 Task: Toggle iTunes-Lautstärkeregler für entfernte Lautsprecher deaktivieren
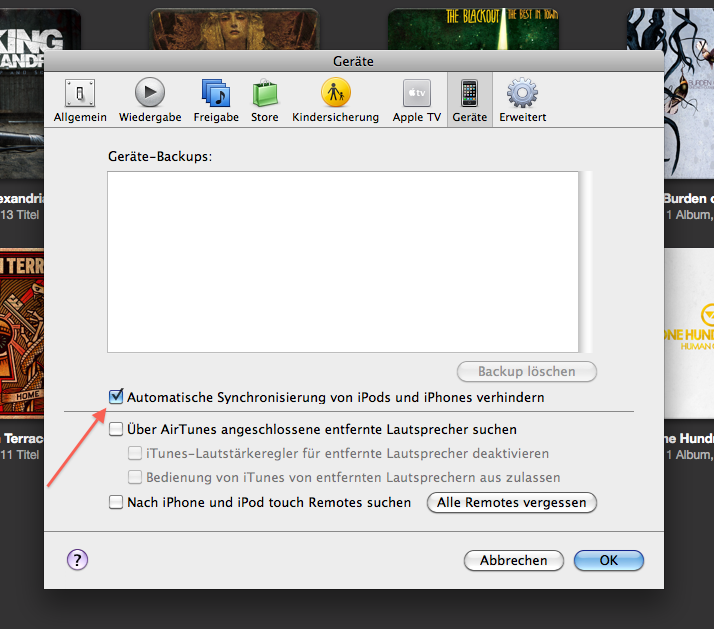point(135,453)
